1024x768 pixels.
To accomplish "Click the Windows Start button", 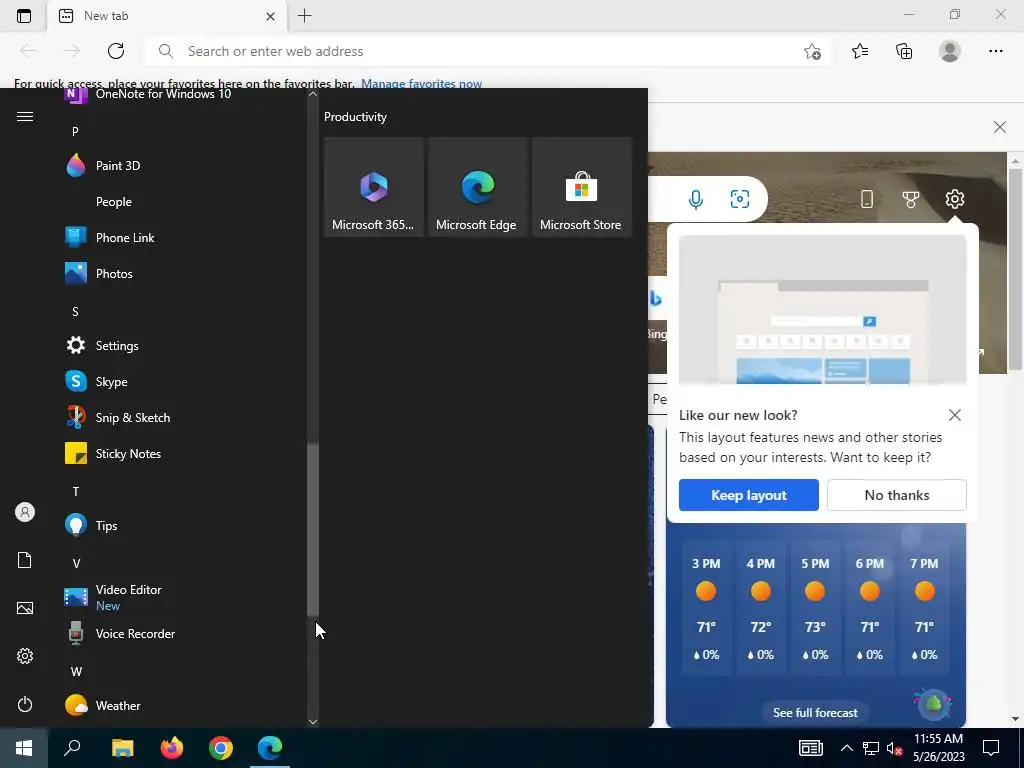I will click(24, 748).
